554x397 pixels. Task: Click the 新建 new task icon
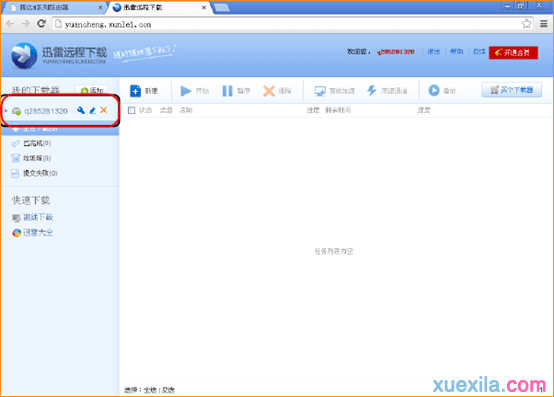click(135, 91)
